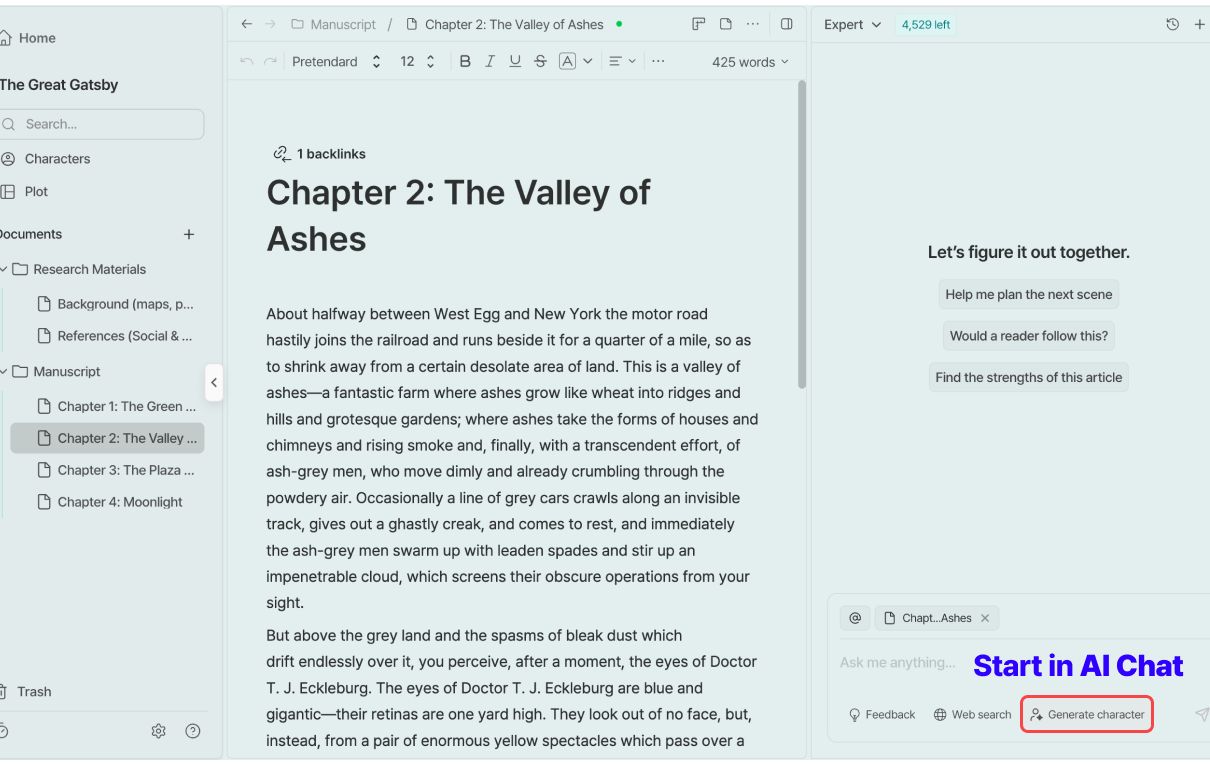
Task: Click the undo arrow in editor toolbar
Action: [x=247, y=61]
